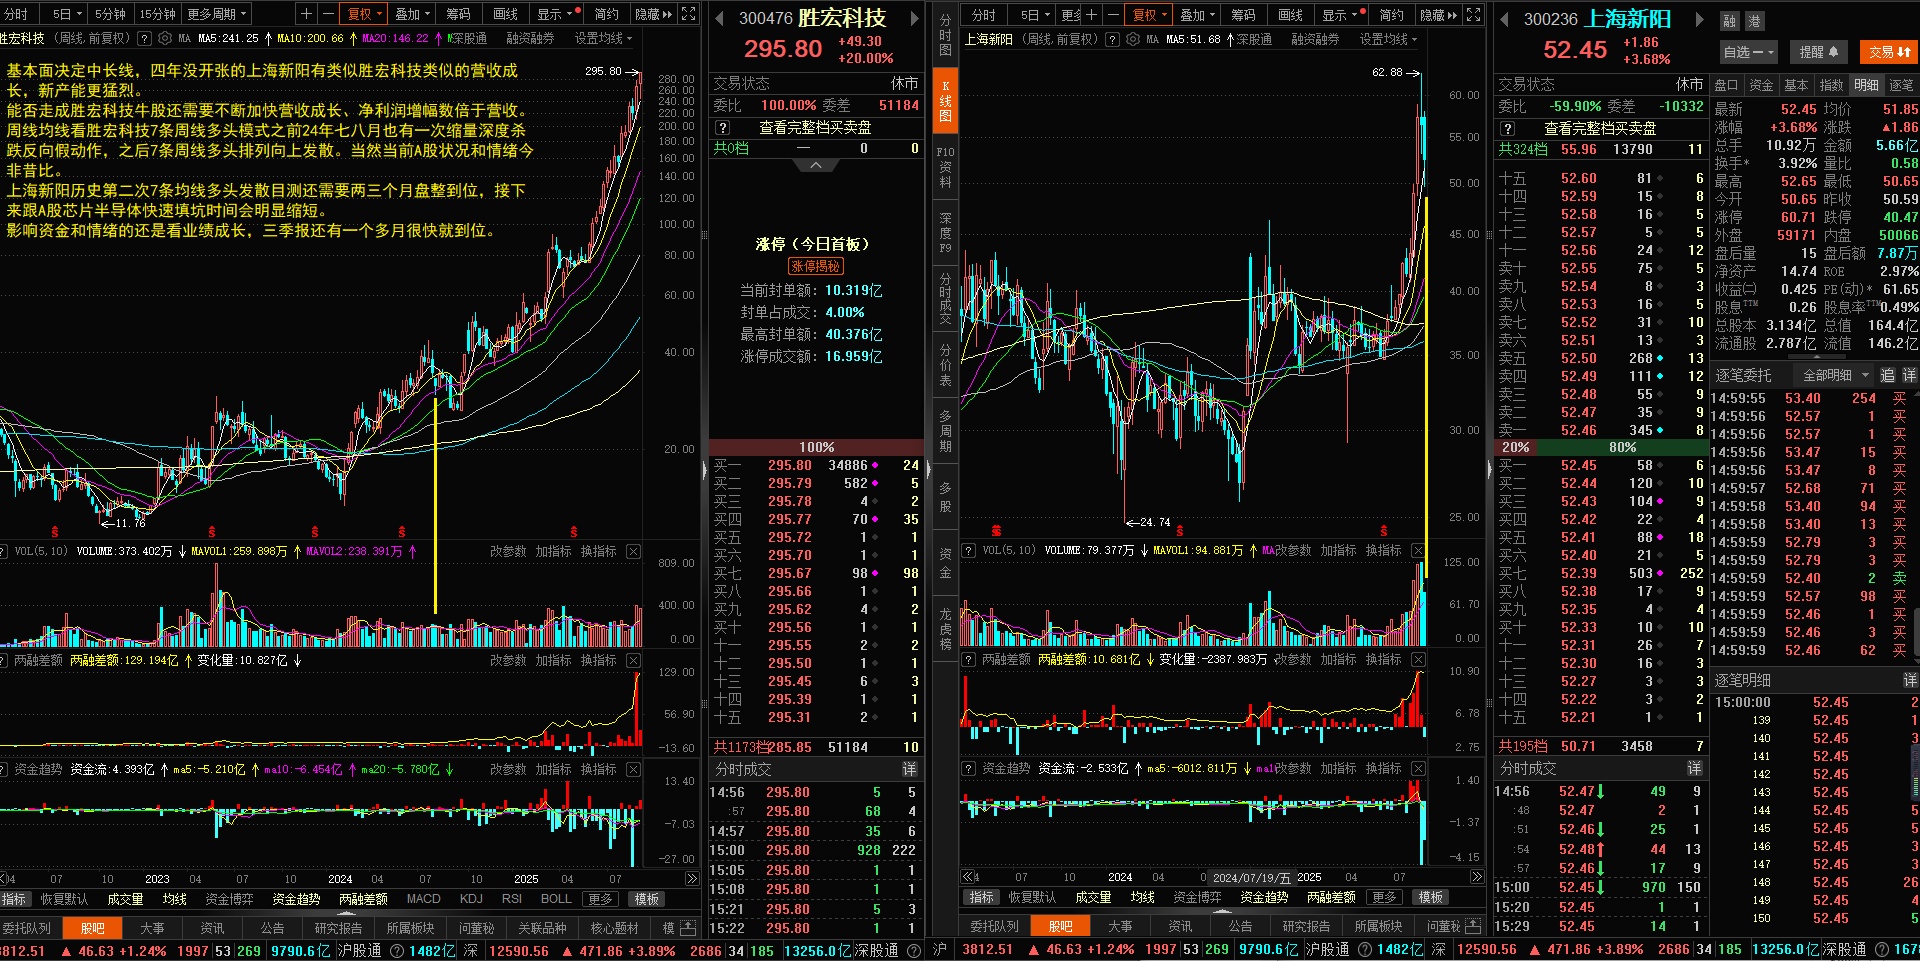
Task: Click the 融 badge next to 上海新阳
Action: (1729, 21)
